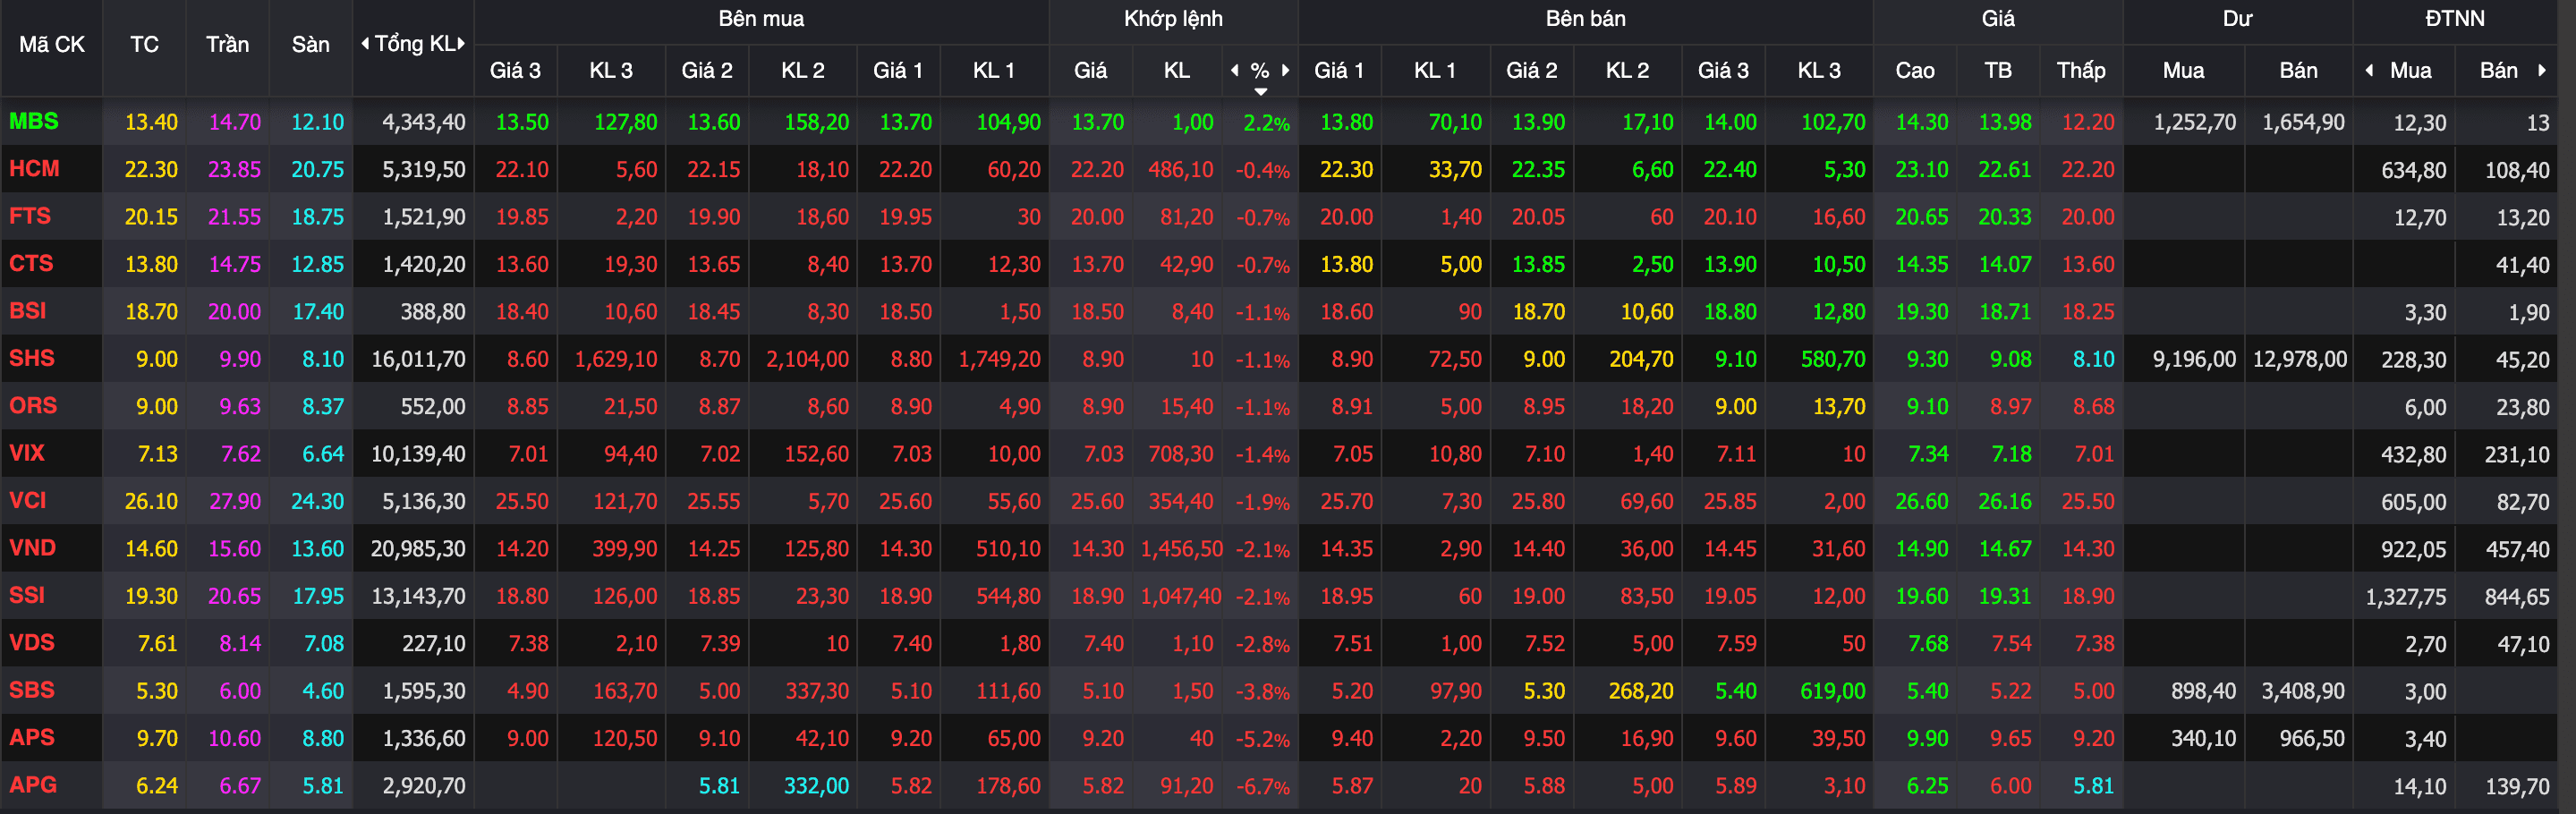Click FTS reference price 20.15

[151, 217]
